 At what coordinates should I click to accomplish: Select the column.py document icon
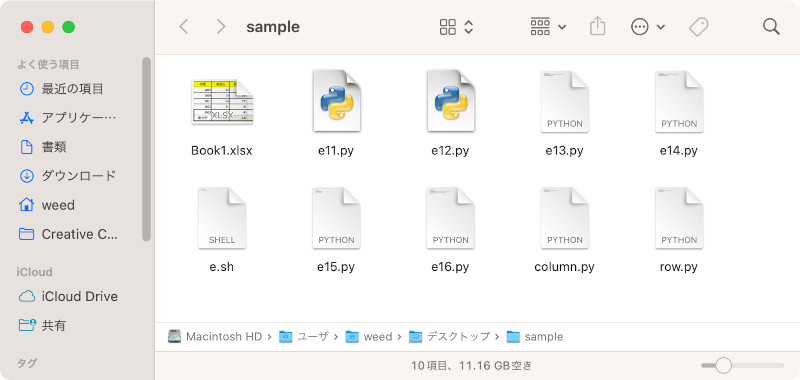coord(565,218)
